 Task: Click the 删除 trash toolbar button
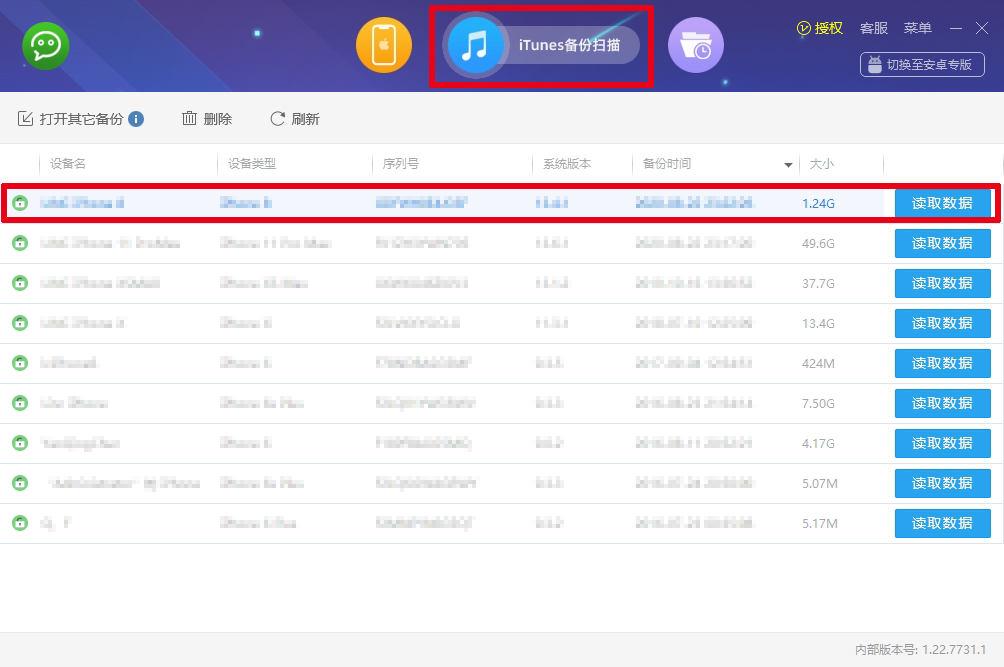tap(207, 119)
